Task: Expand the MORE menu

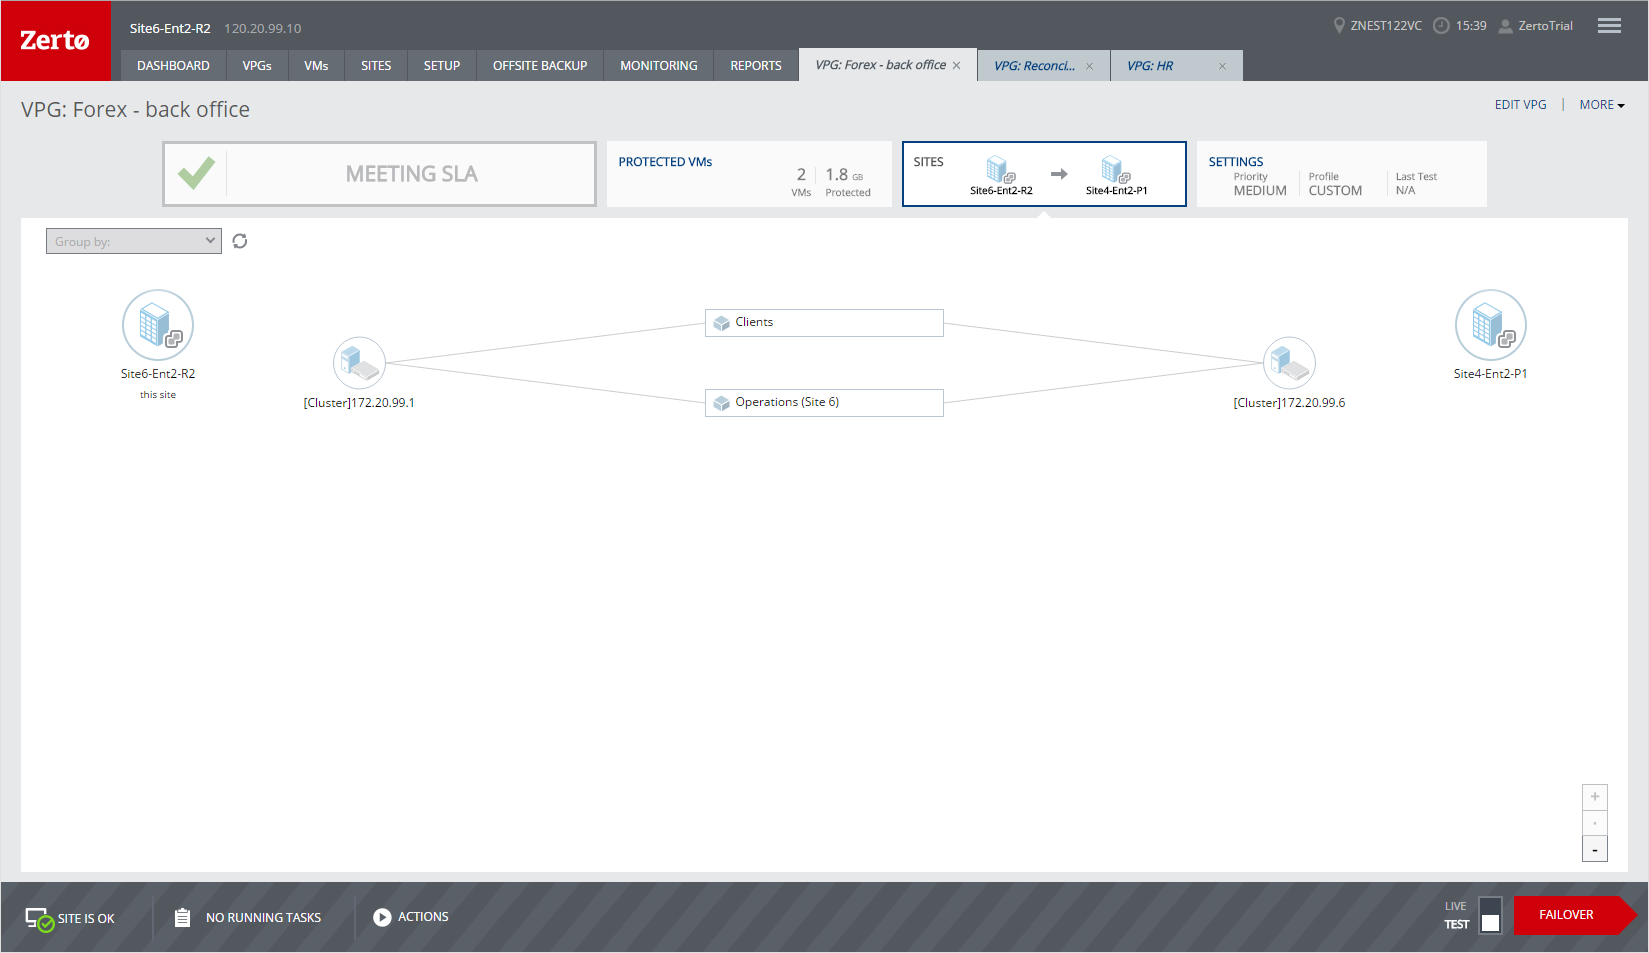Action: click(1602, 105)
